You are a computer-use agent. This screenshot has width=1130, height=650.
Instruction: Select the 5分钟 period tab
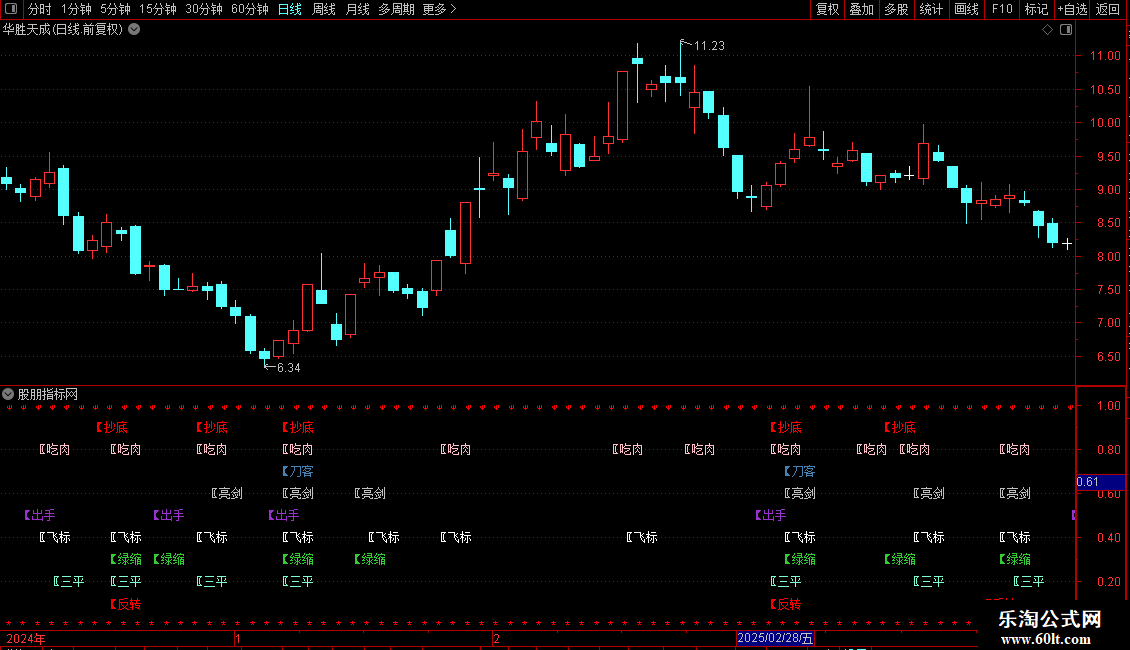[x=115, y=9]
